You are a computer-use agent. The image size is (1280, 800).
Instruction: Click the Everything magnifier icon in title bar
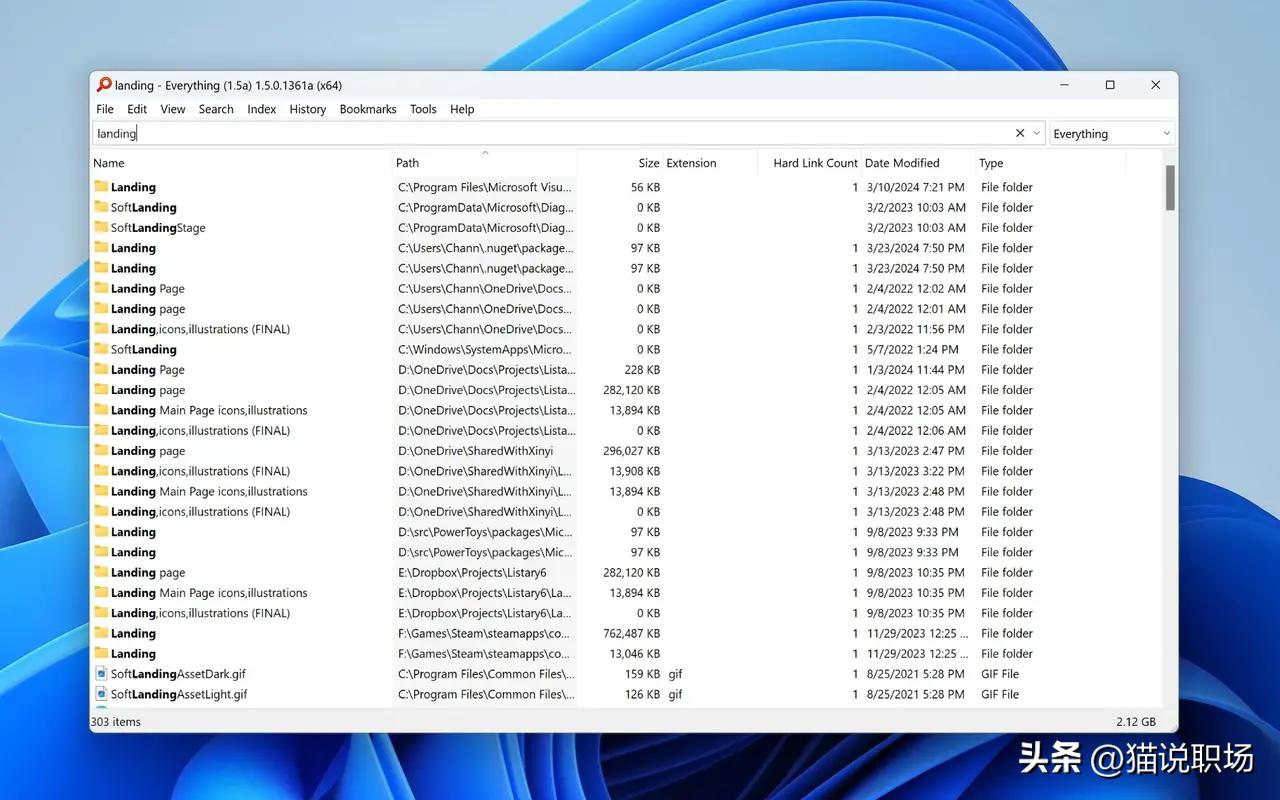click(103, 85)
